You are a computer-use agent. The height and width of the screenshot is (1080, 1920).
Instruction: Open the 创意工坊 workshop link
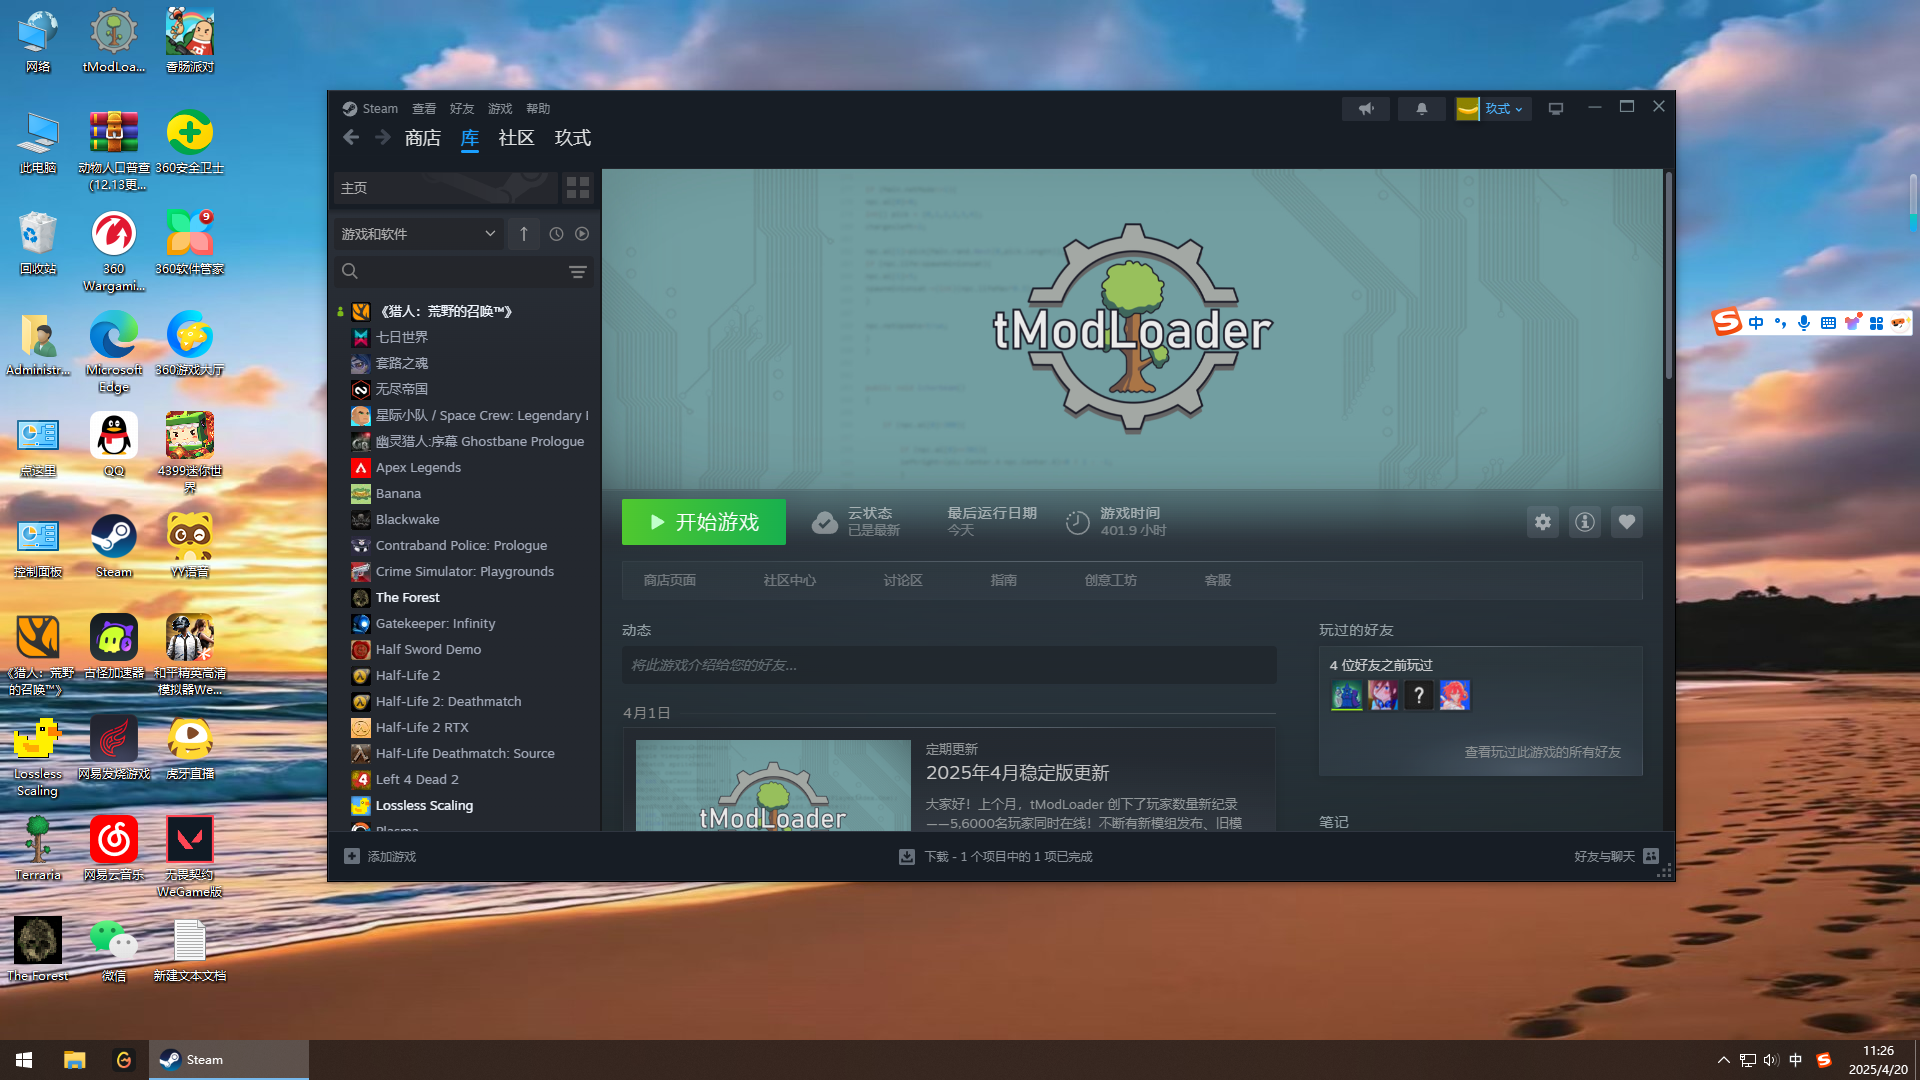pos(1111,580)
